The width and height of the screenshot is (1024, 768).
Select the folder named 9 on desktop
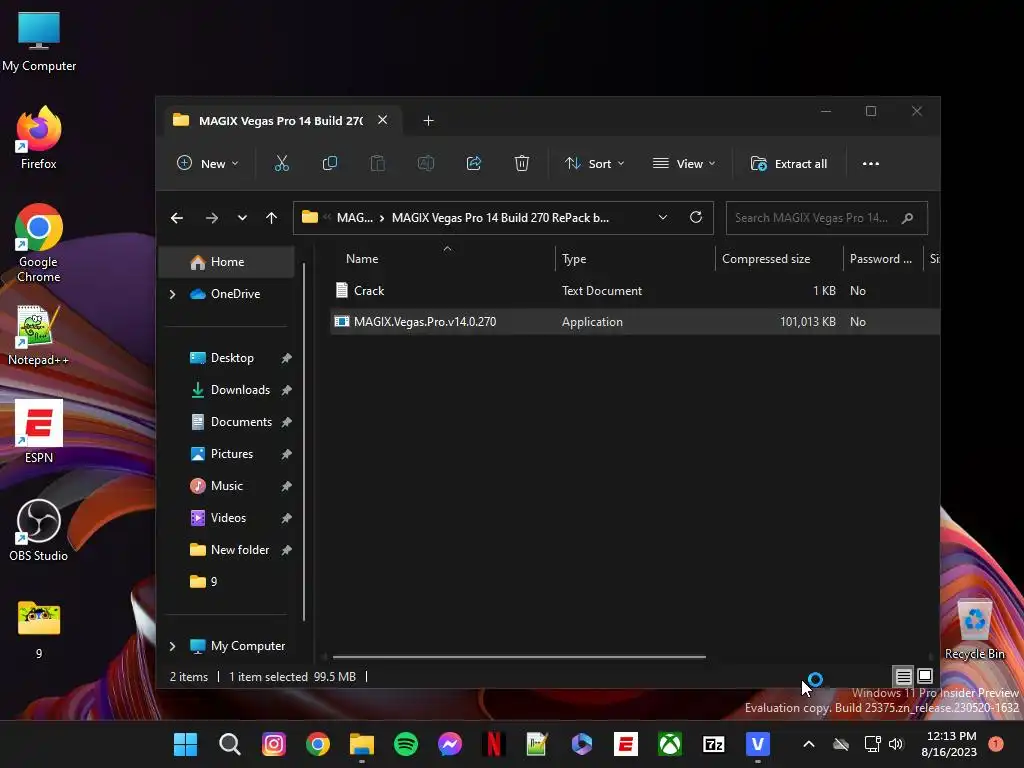pos(39,630)
